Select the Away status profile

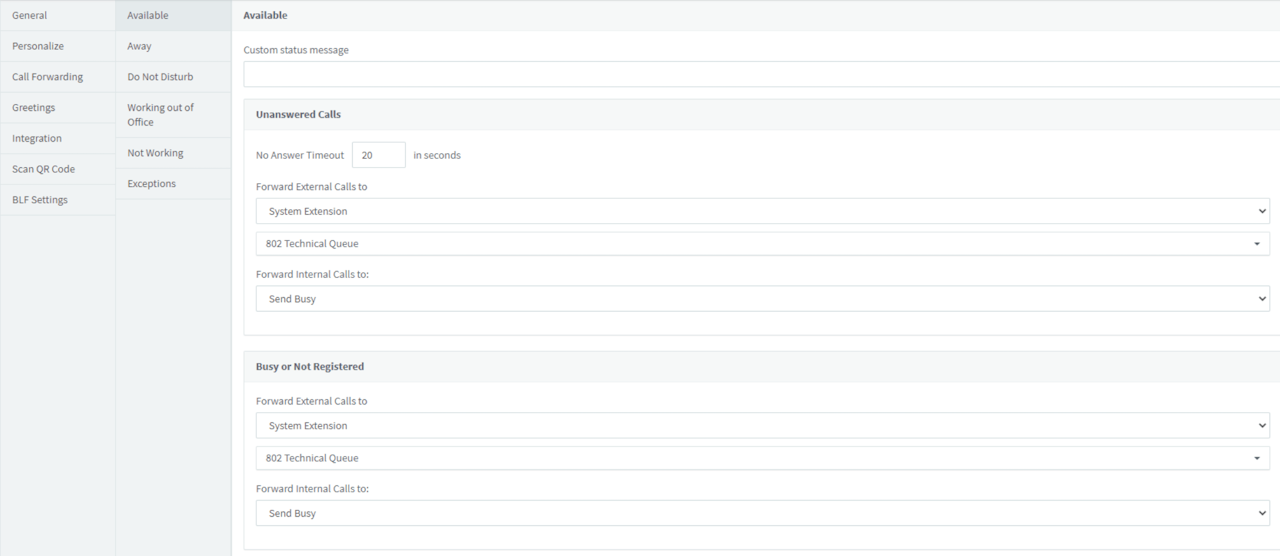tap(140, 46)
